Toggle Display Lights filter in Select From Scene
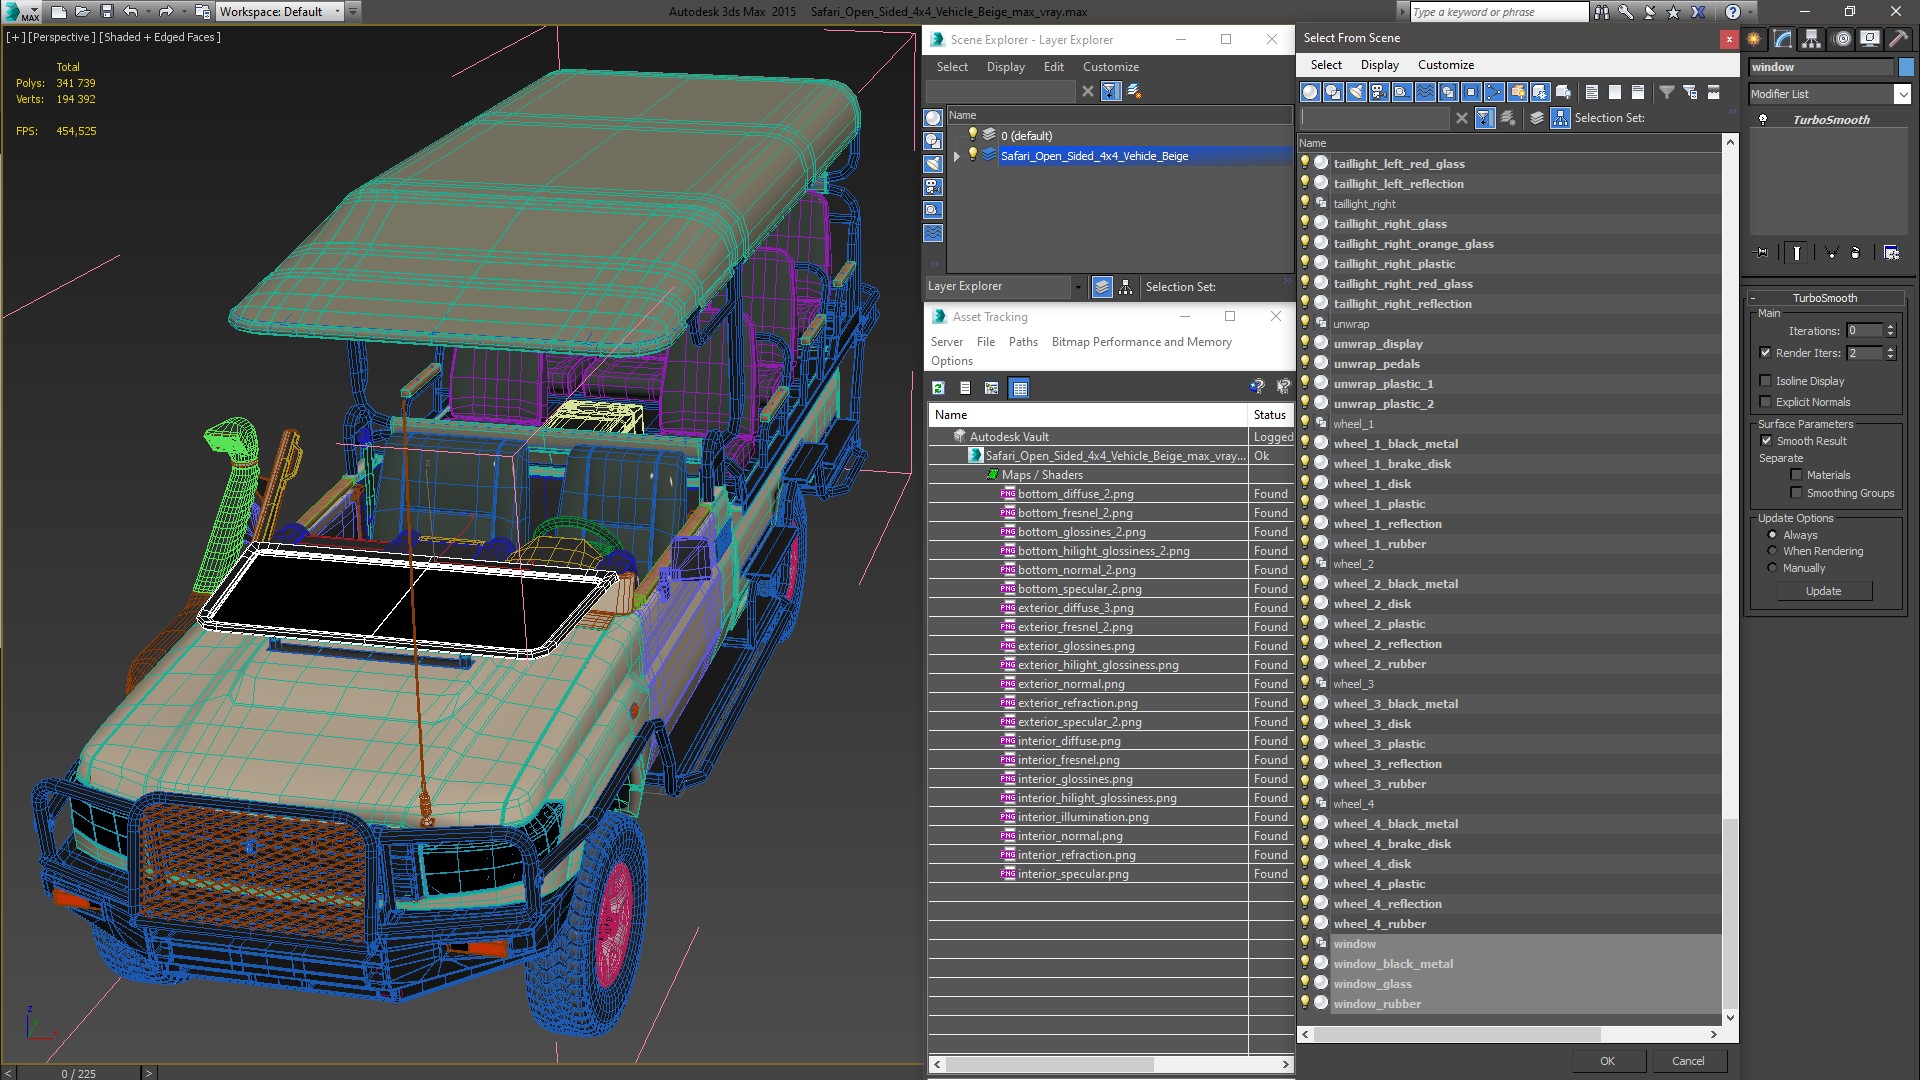The width and height of the screenshot is (1920, 1080). pyautogui.click(x=1356, y=92)
